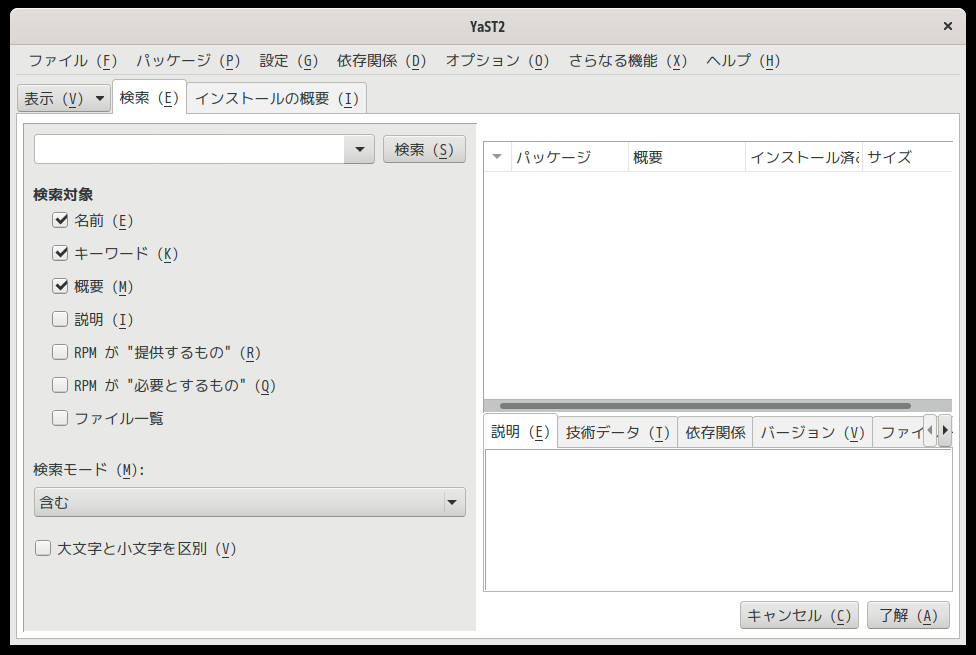The image size is (976, 655).
Task: Select the 説明 (E) details tab
Action: click(x=521, y=431)
